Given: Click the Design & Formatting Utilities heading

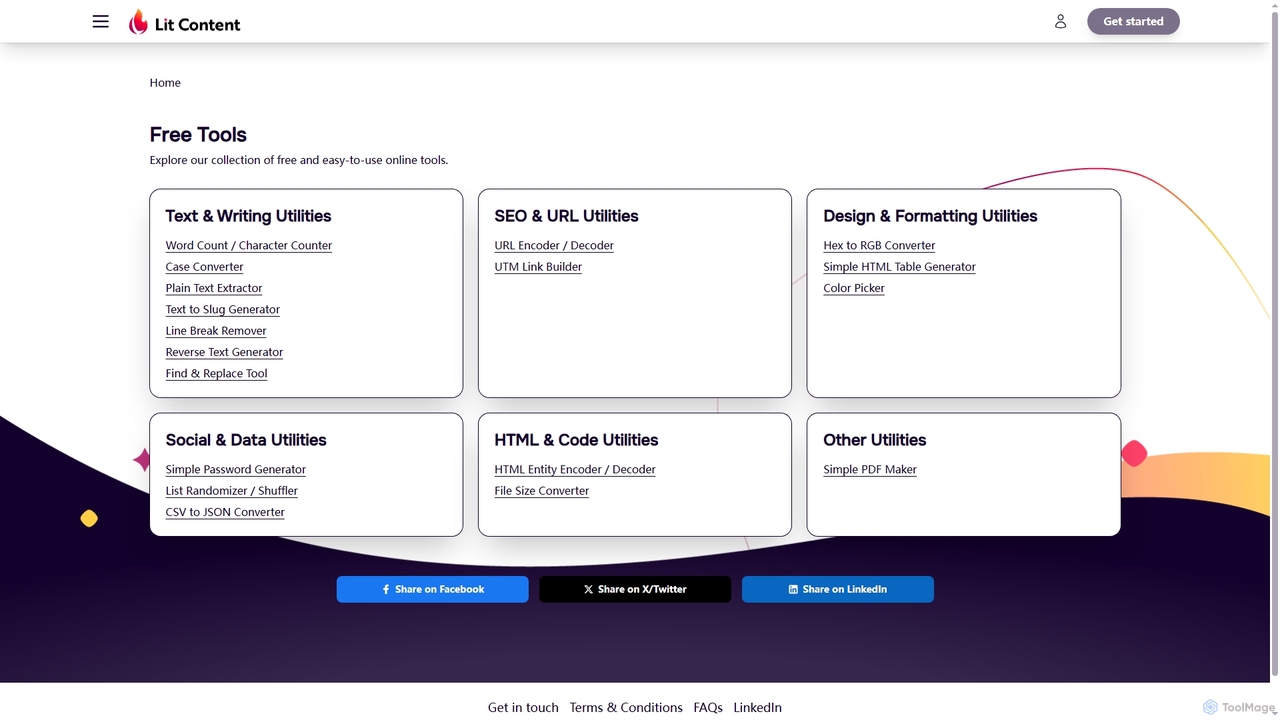Looking at the screenshot, I should point(930,216).
